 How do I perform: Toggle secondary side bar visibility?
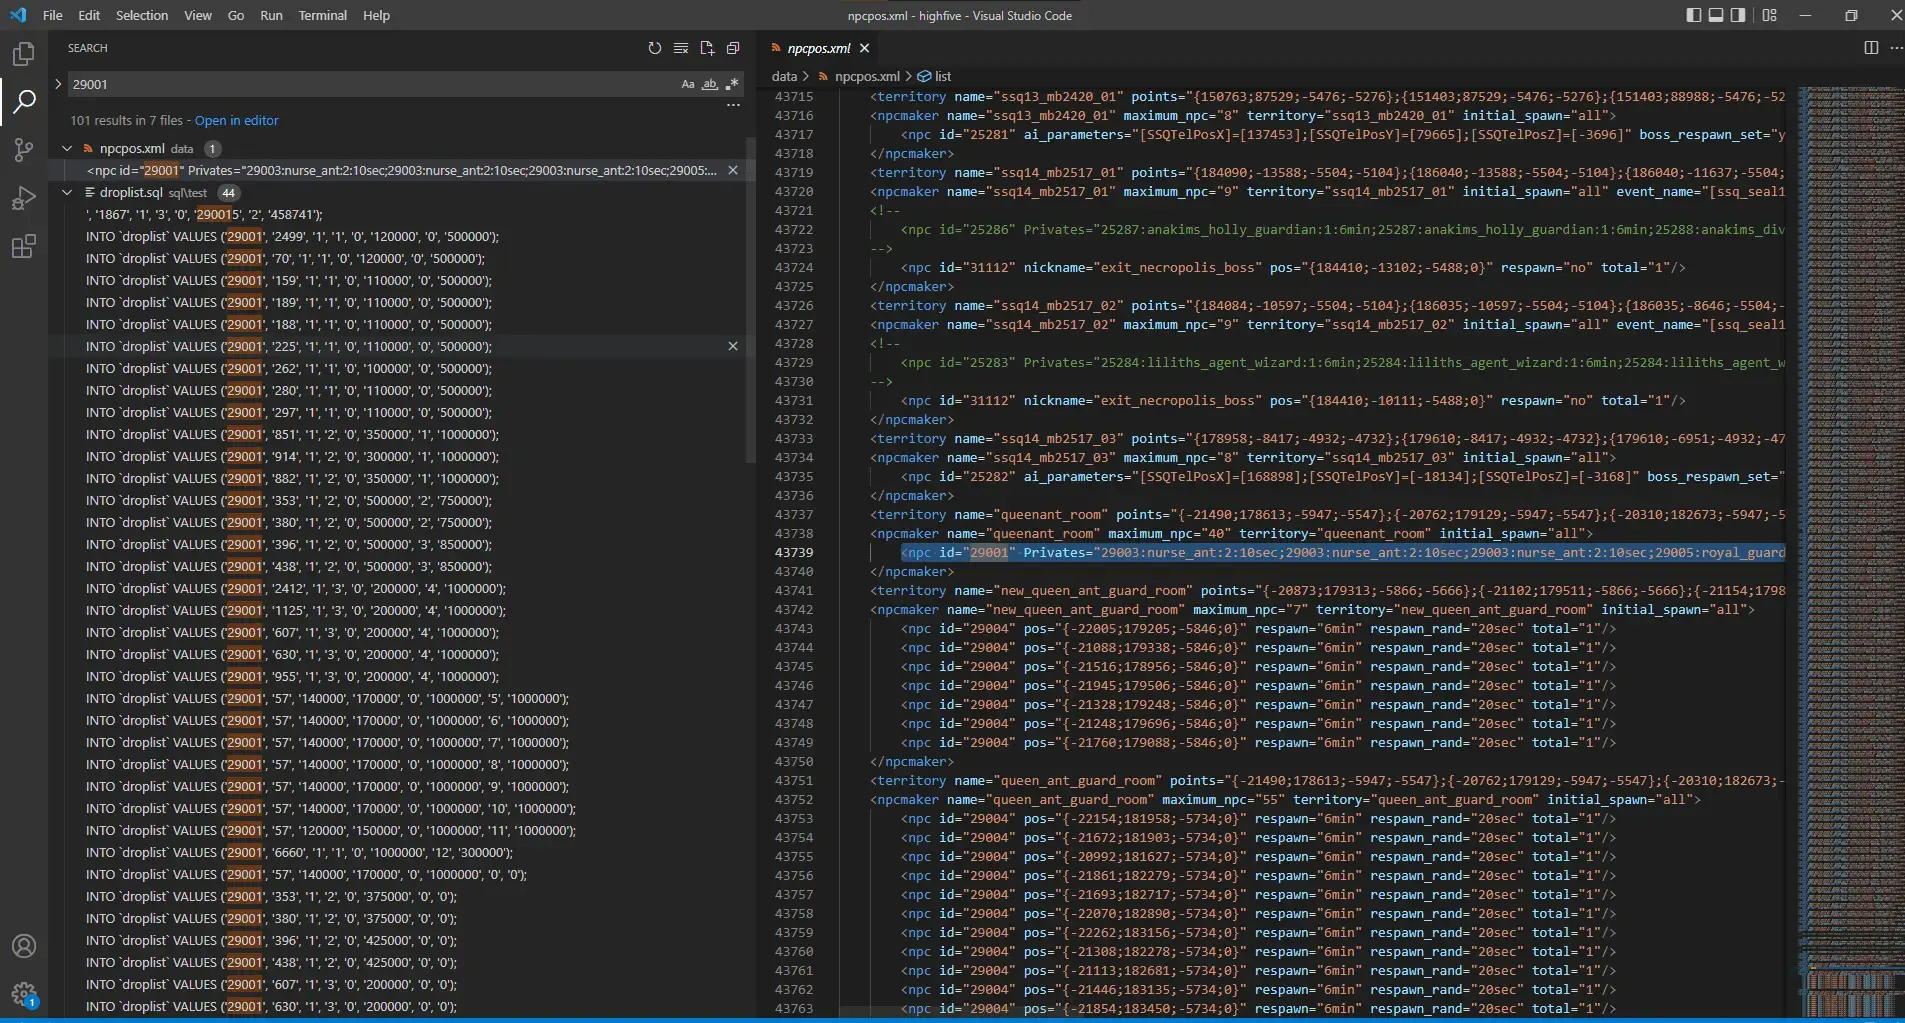1738,15
